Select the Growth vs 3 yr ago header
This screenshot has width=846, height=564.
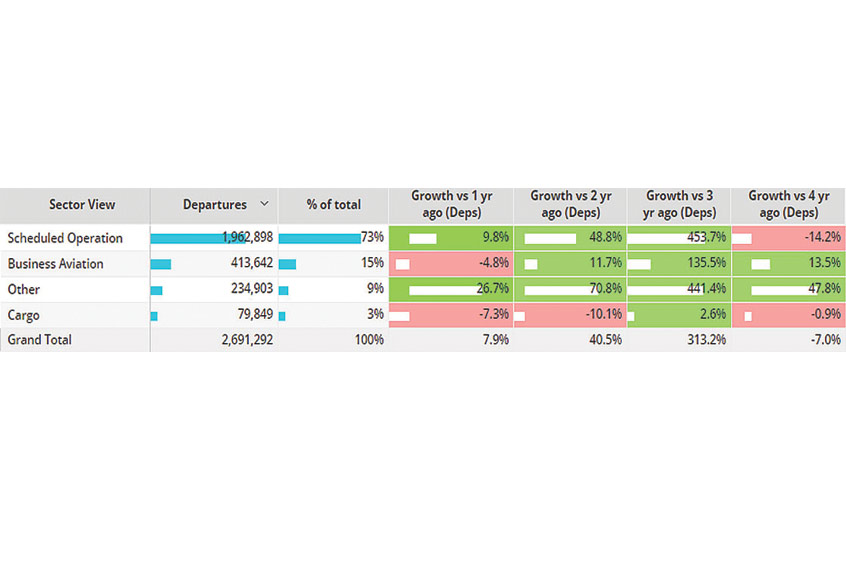click(680, 204)
